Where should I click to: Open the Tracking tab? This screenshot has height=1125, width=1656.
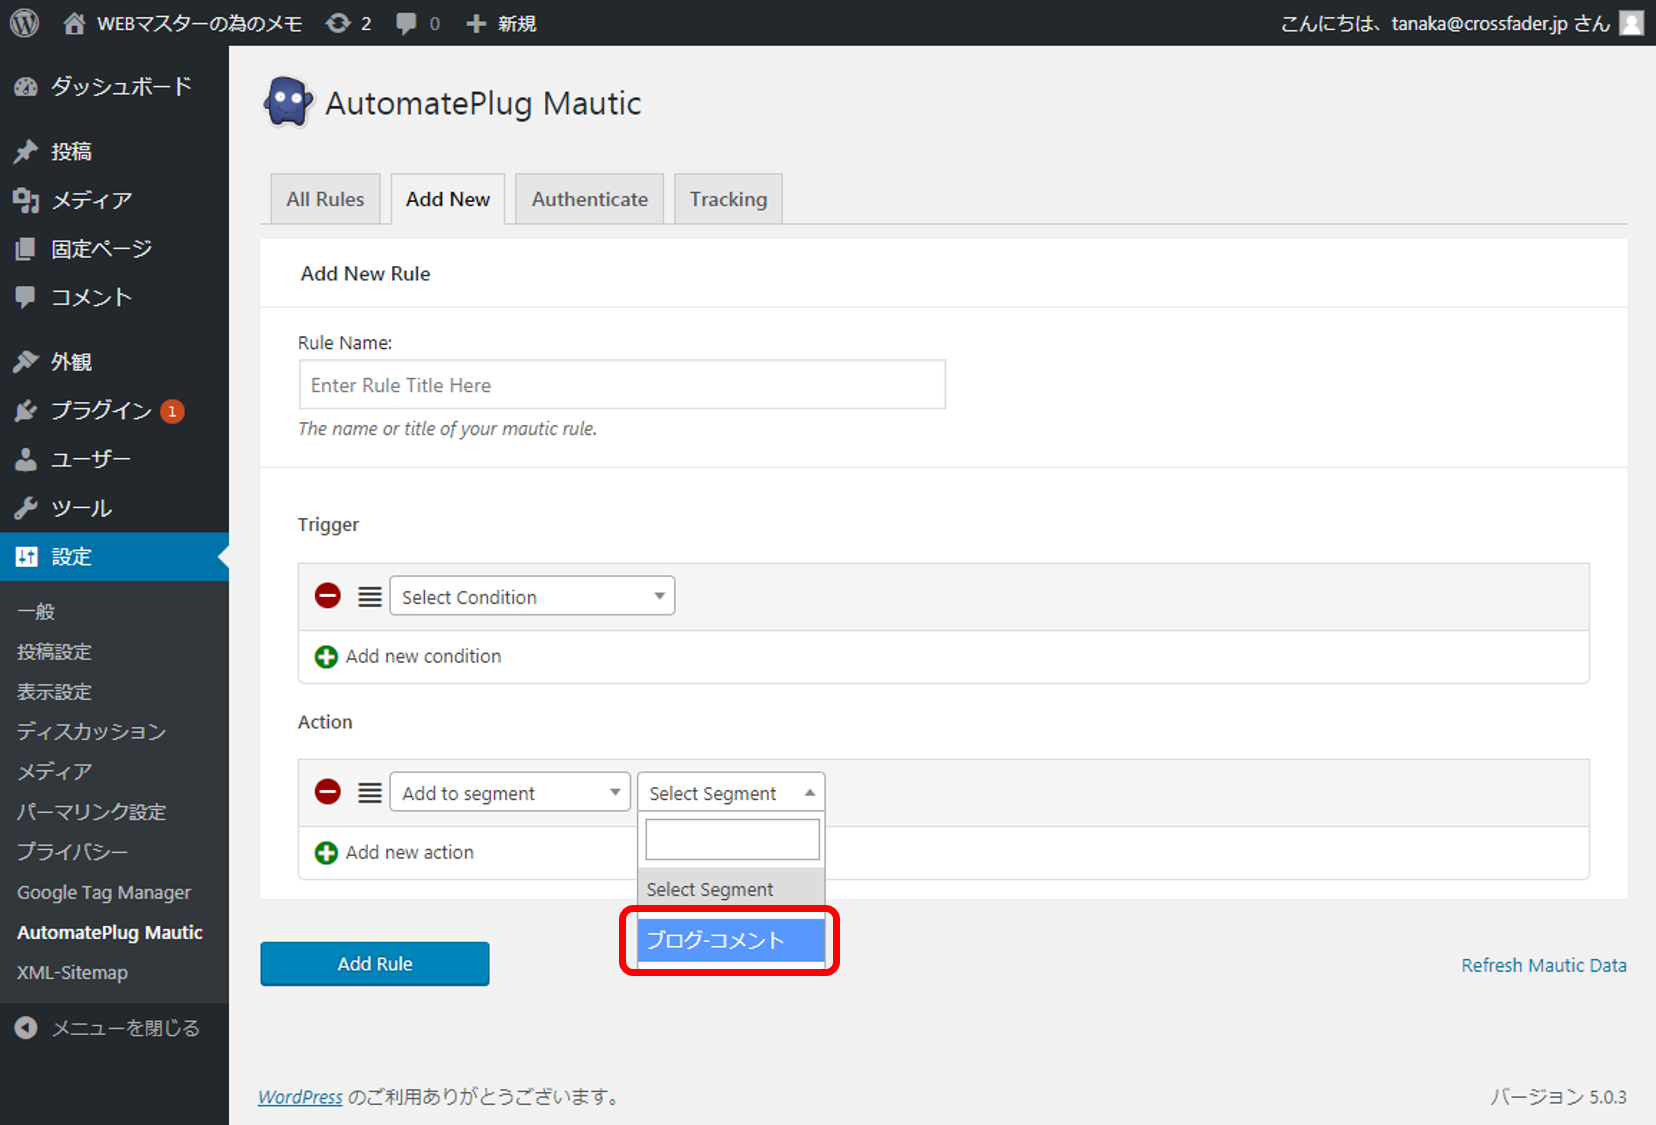coord(728,199)
